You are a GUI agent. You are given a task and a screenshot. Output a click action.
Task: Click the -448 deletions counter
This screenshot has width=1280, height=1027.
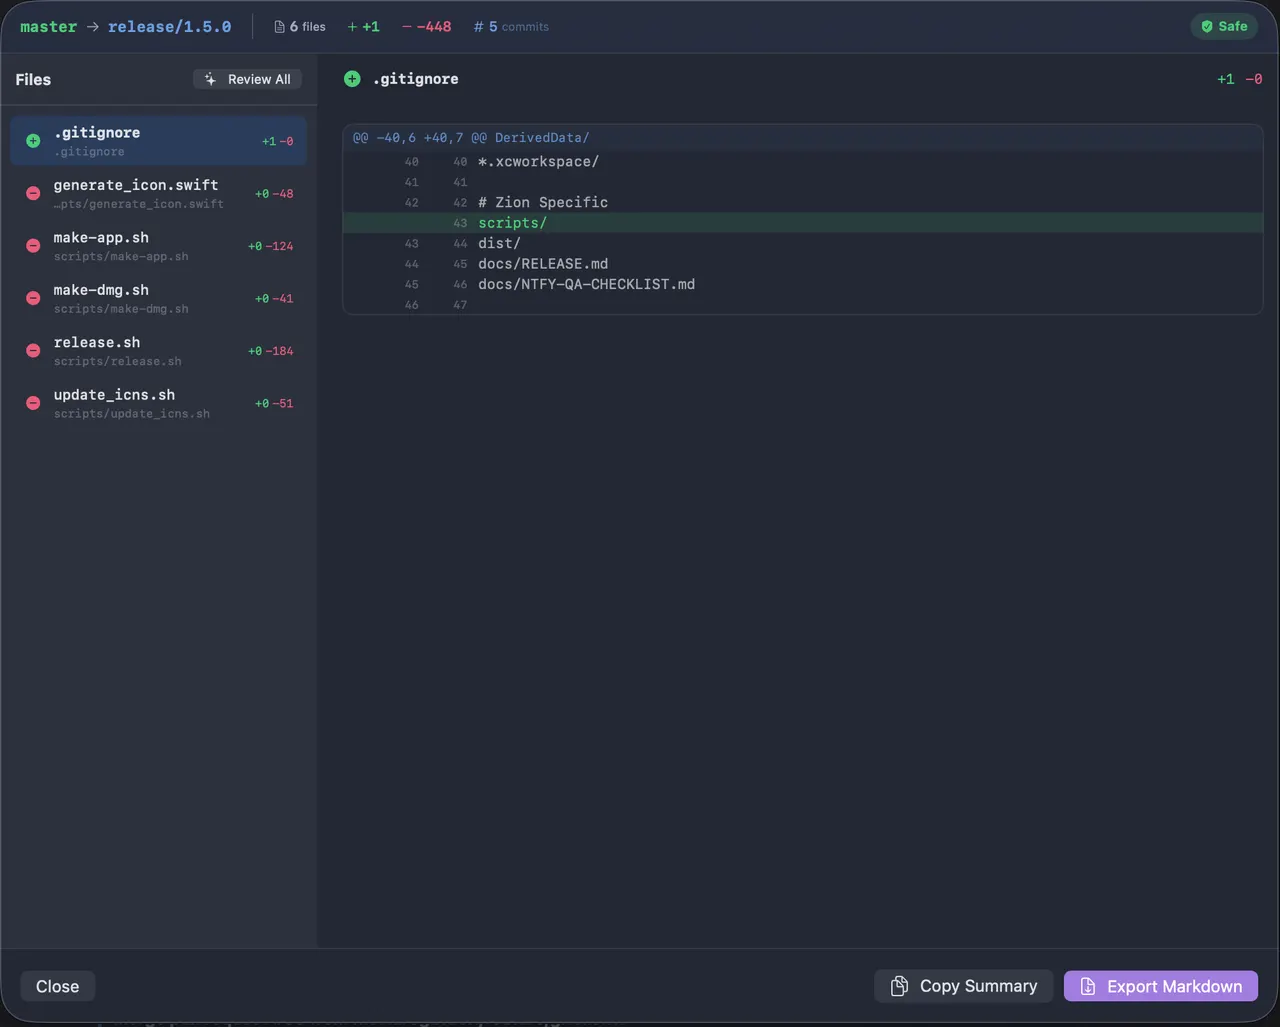[x=427, y=27]
